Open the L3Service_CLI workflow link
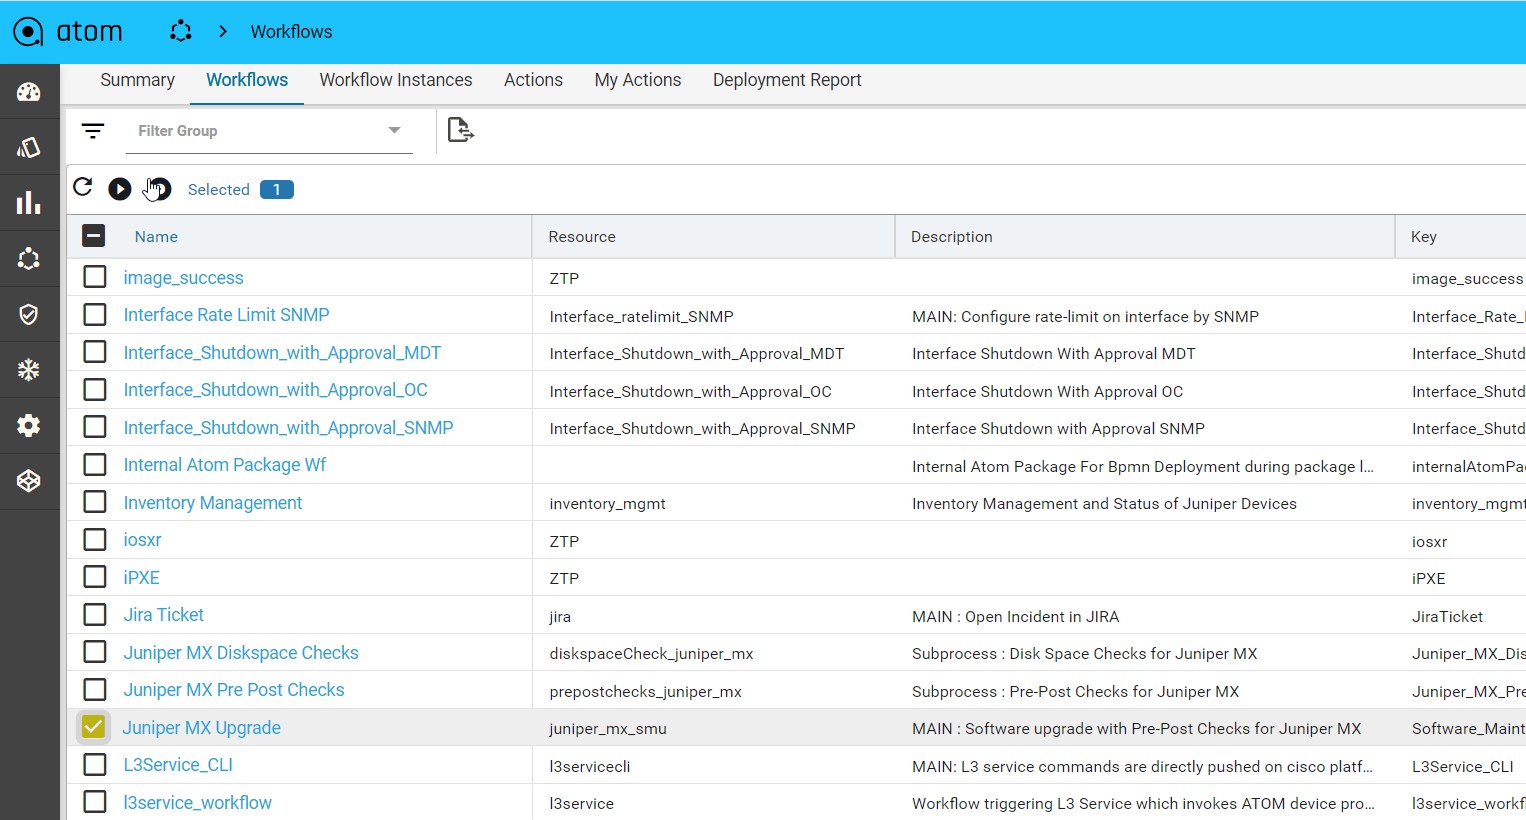The image size is (1526, 820). click(178, 765)
